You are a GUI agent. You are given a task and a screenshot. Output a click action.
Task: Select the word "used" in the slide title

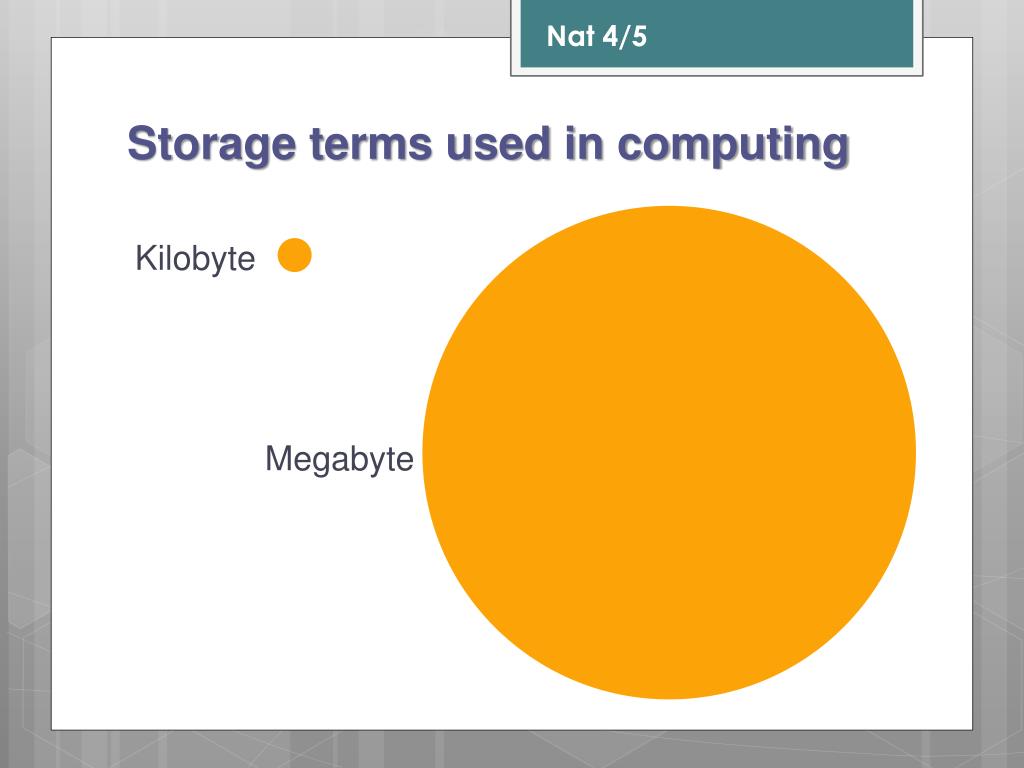498,144
